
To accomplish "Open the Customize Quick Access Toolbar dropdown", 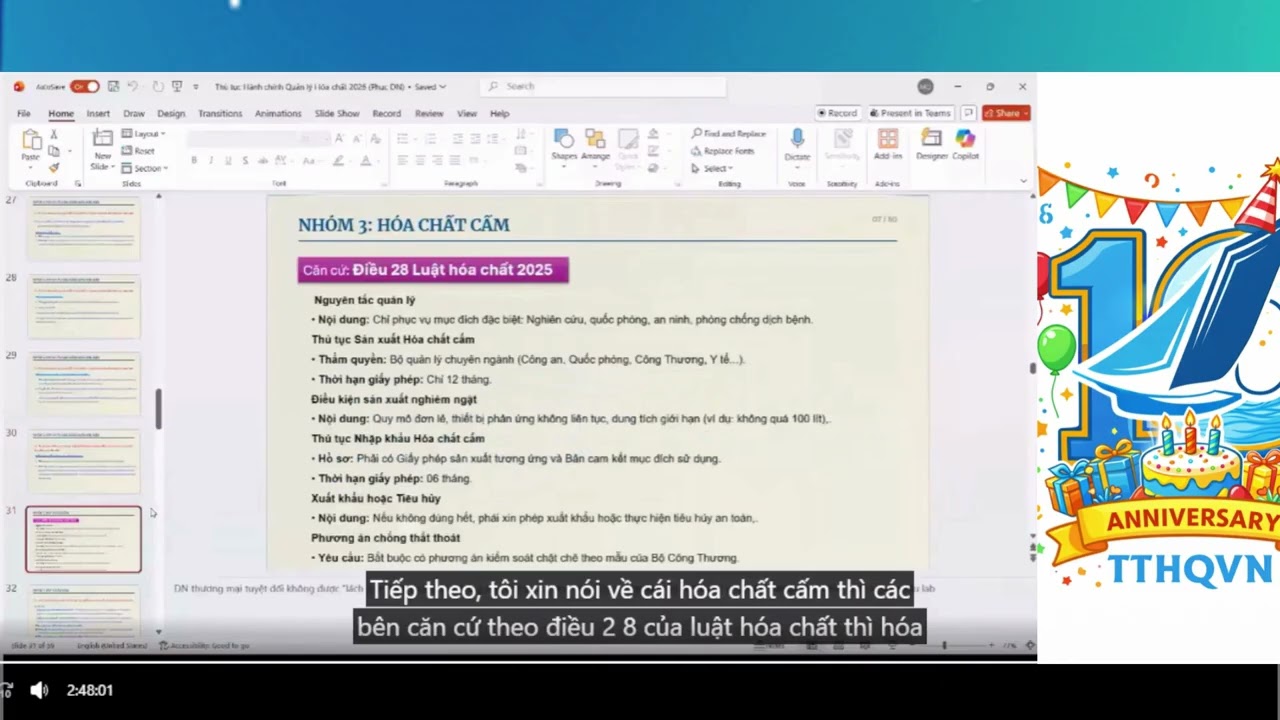I will [x=196, y=87].
